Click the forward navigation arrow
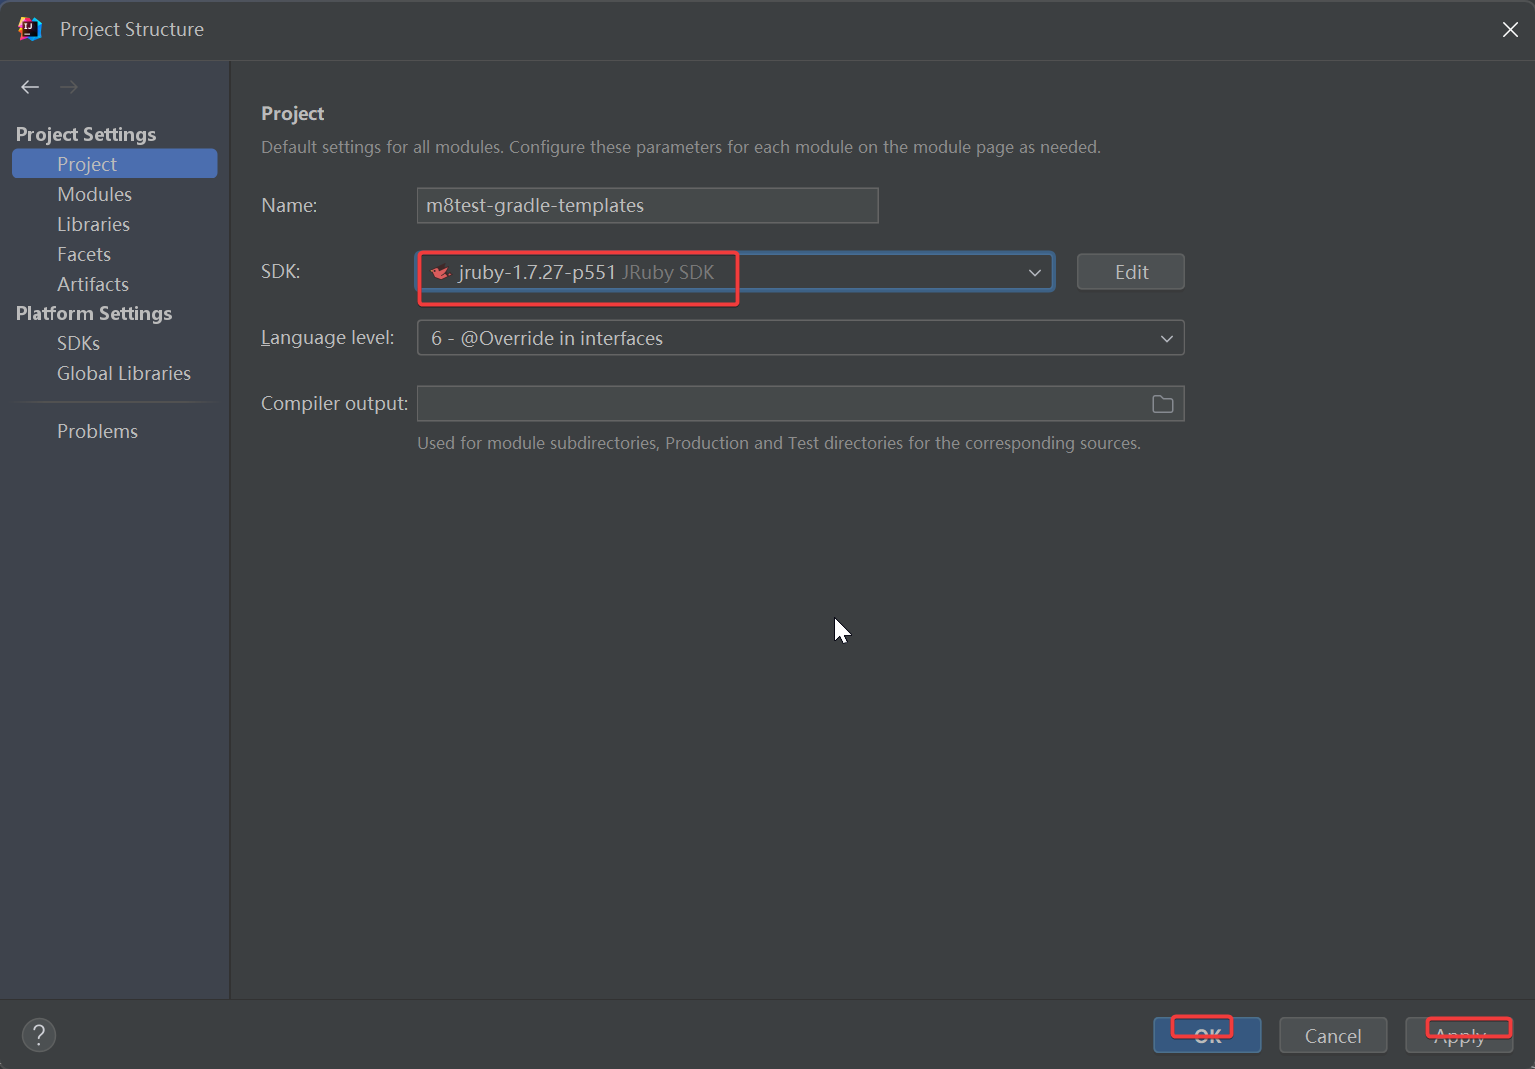Screen dimensions: 1535x1069 (69, 87)
